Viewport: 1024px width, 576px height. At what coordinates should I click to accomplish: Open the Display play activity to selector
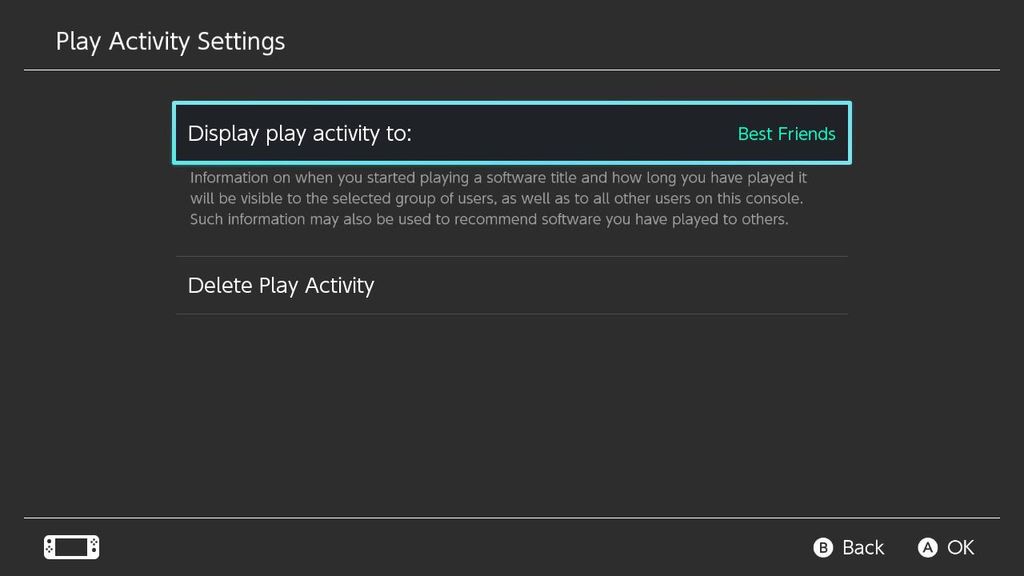512,133
